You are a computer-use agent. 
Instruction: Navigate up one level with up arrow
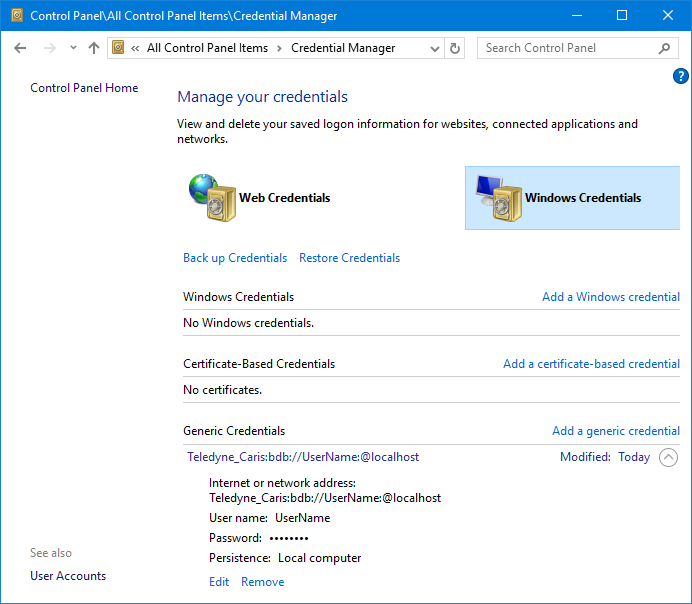click(94, 48)
